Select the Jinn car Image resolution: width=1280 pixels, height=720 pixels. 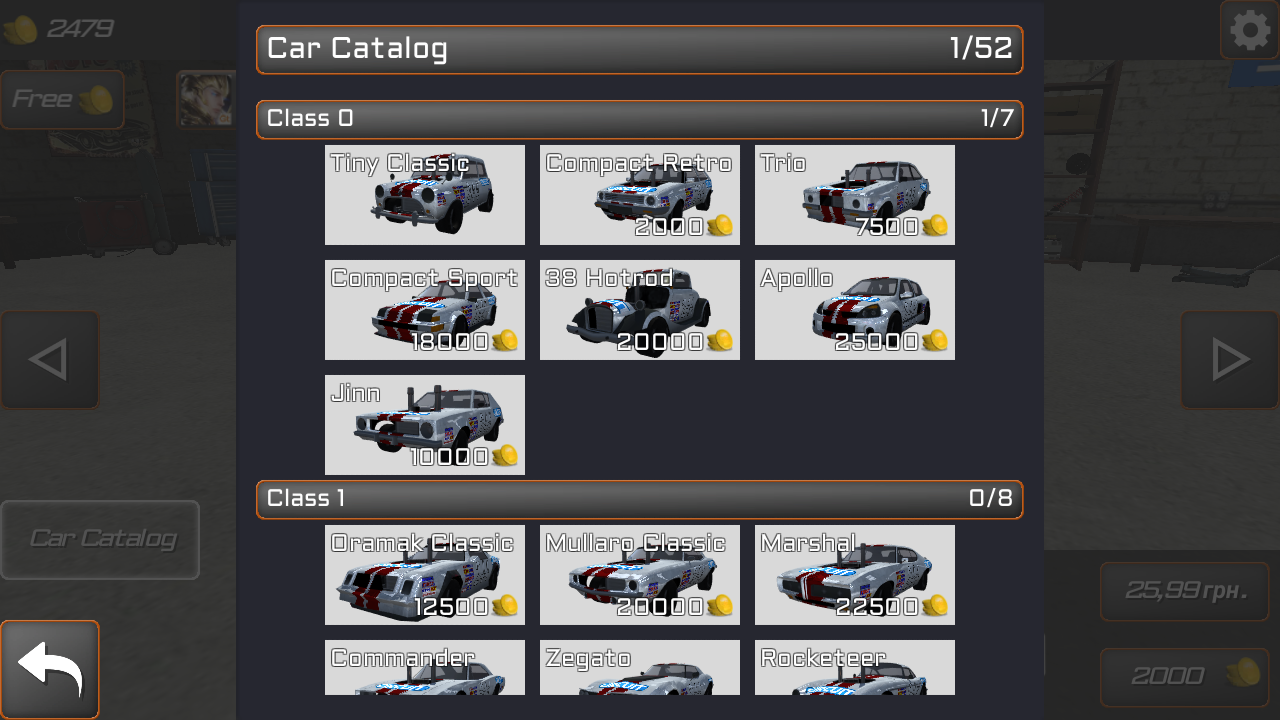click(425, 425)
